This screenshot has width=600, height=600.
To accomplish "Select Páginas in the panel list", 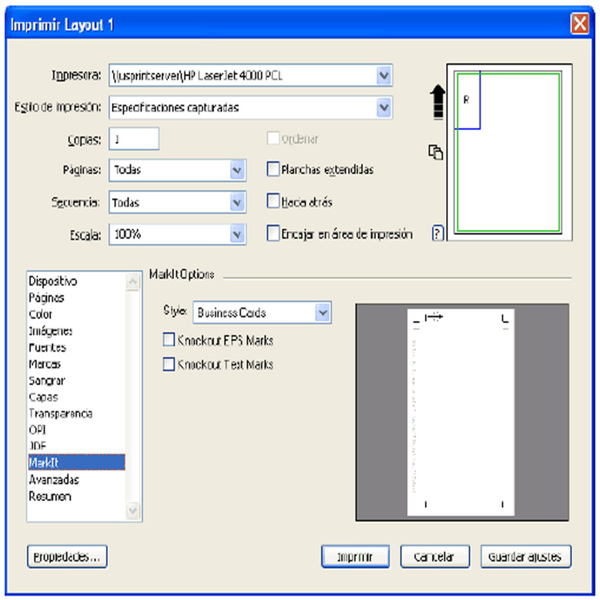I will 77,298.
